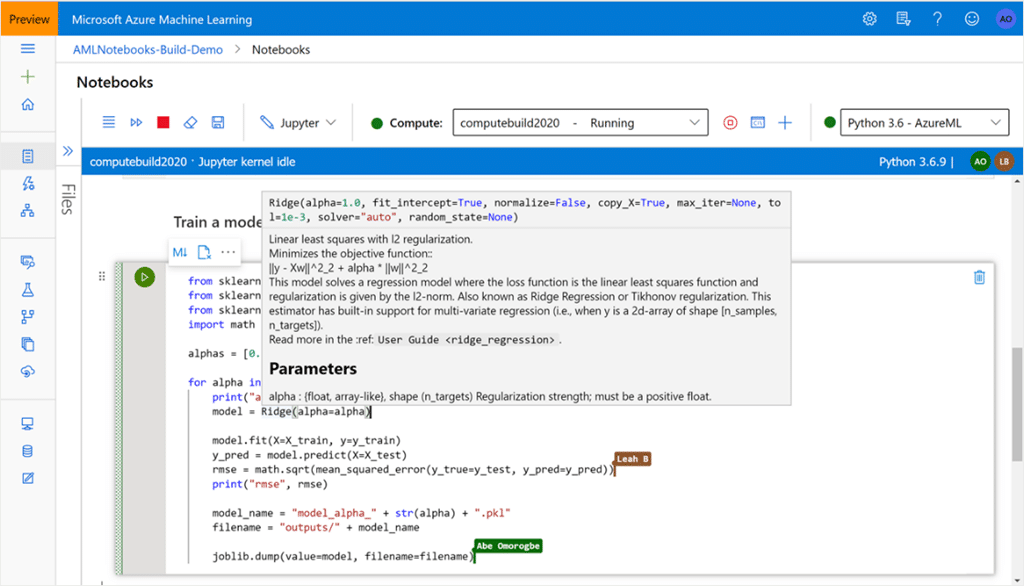Run all cells with the fast-forward icon
1024x586 pixels.
coord(136,122)
